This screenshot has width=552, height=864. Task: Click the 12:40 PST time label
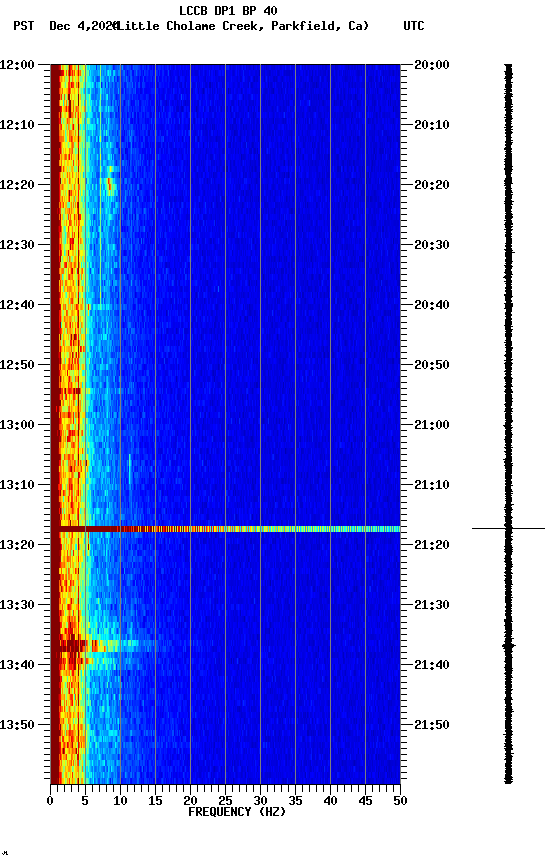coord(17,305)
